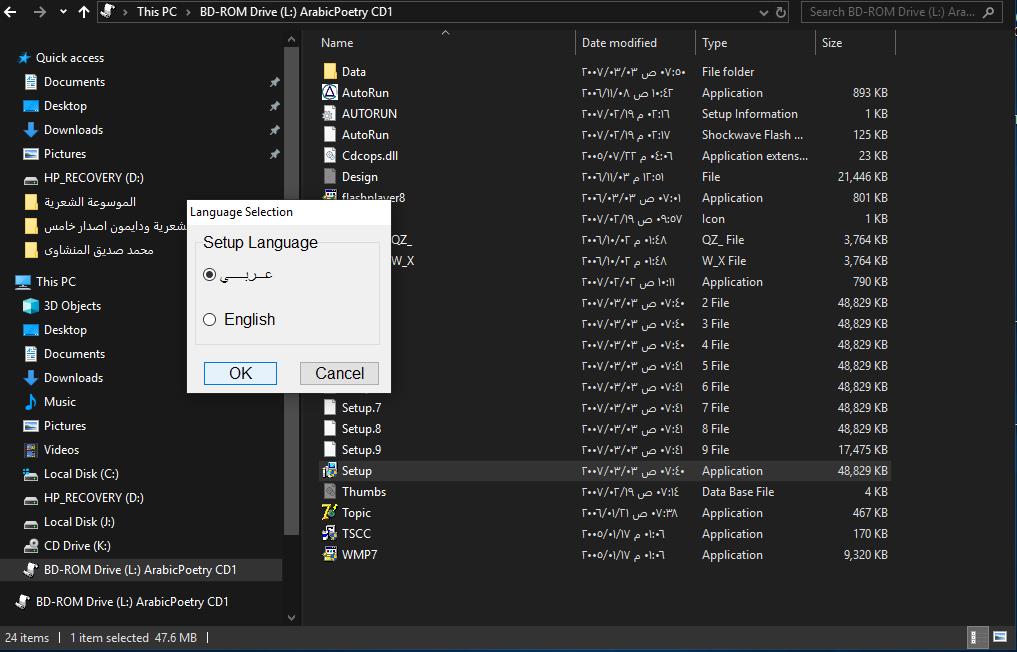Refresh the current folder view
The width and height of the screenshot is (1017, 652).
coord(781,12)
